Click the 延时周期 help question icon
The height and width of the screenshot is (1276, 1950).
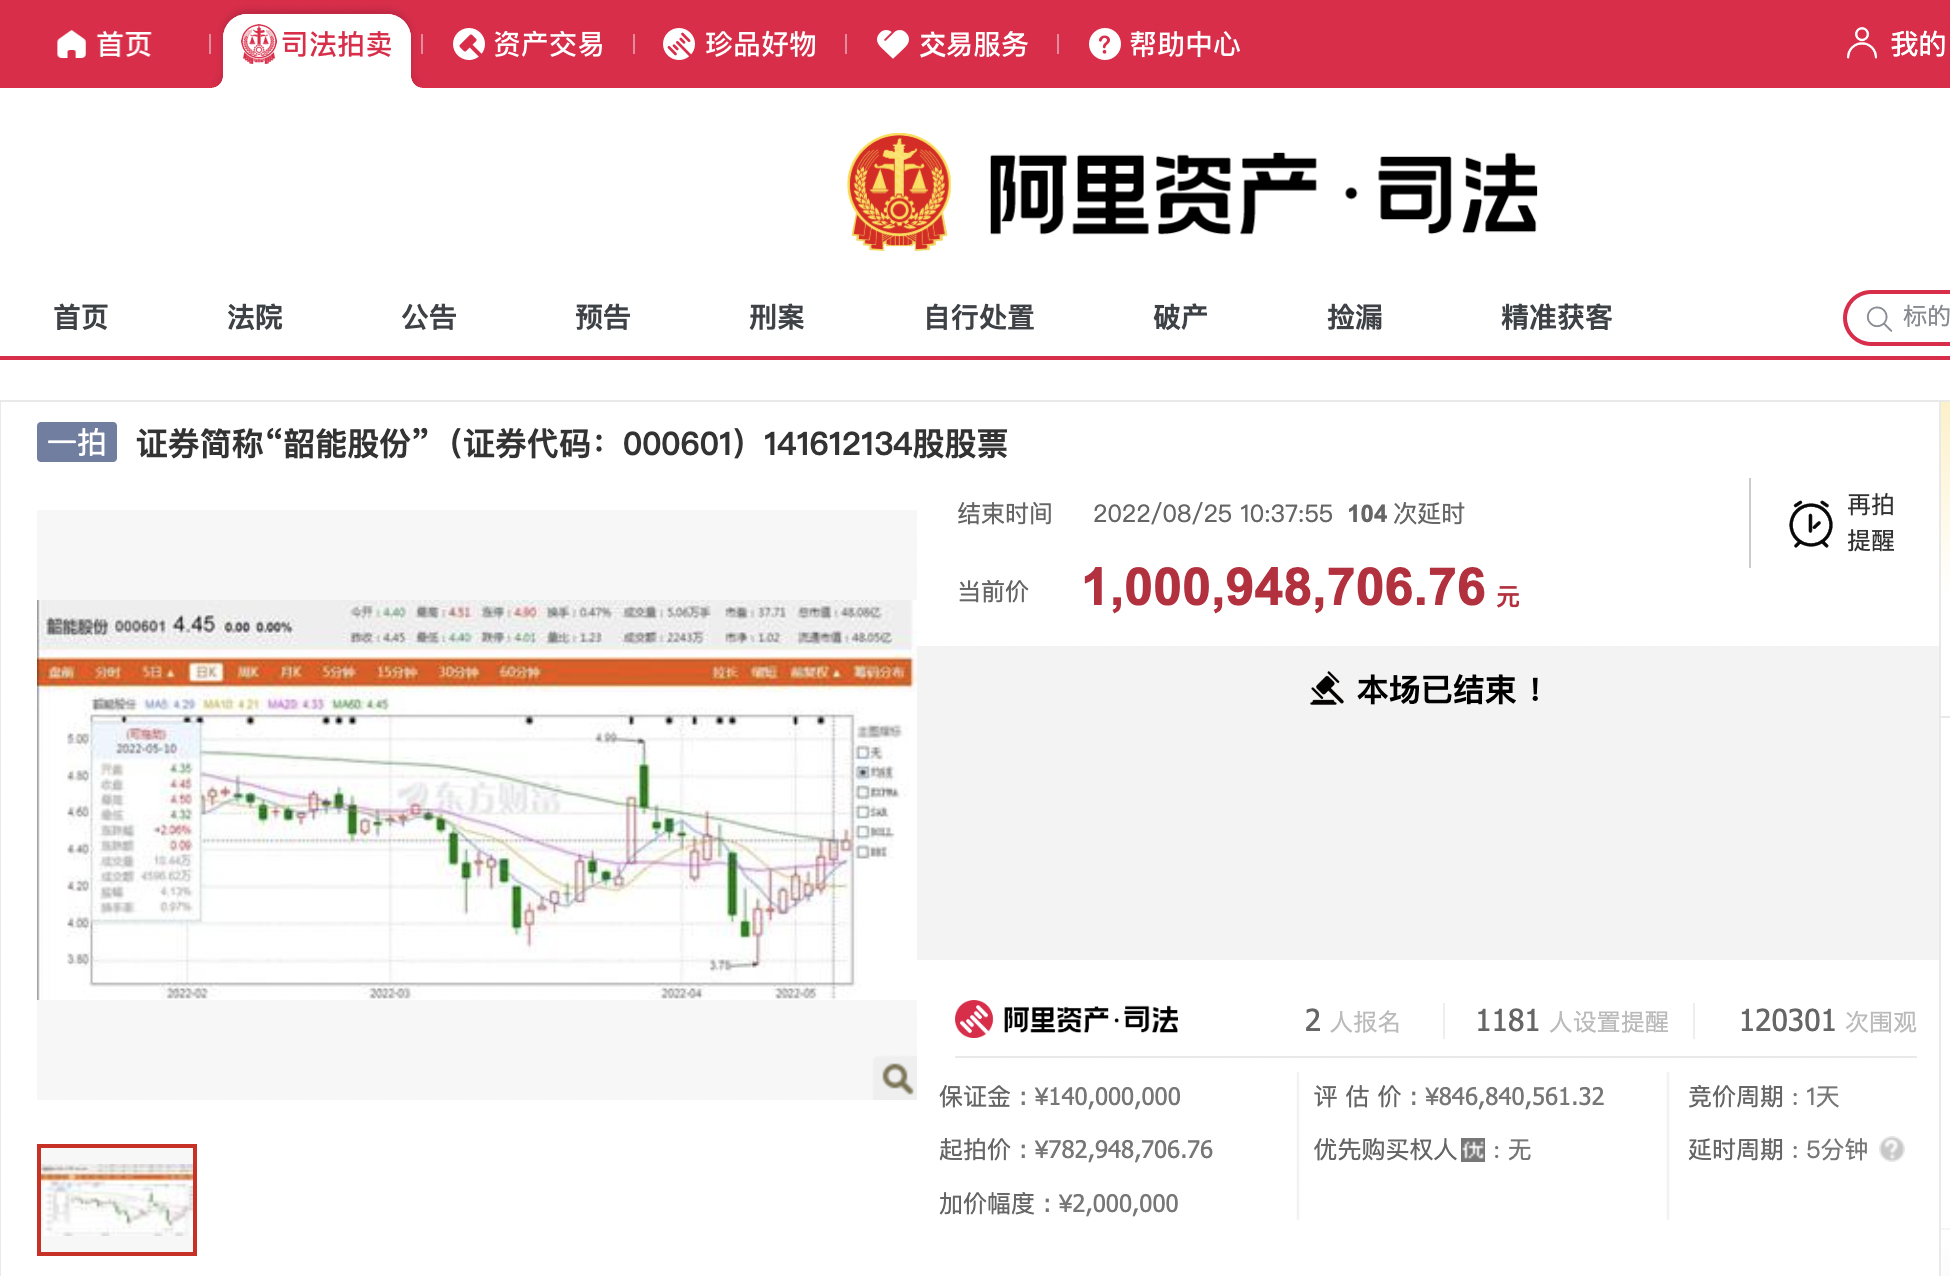[1891, 1150]
